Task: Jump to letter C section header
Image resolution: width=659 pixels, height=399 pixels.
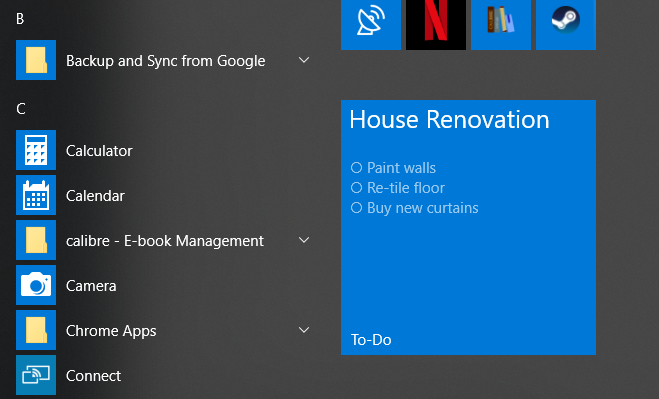Action: [x=21, y=109]
